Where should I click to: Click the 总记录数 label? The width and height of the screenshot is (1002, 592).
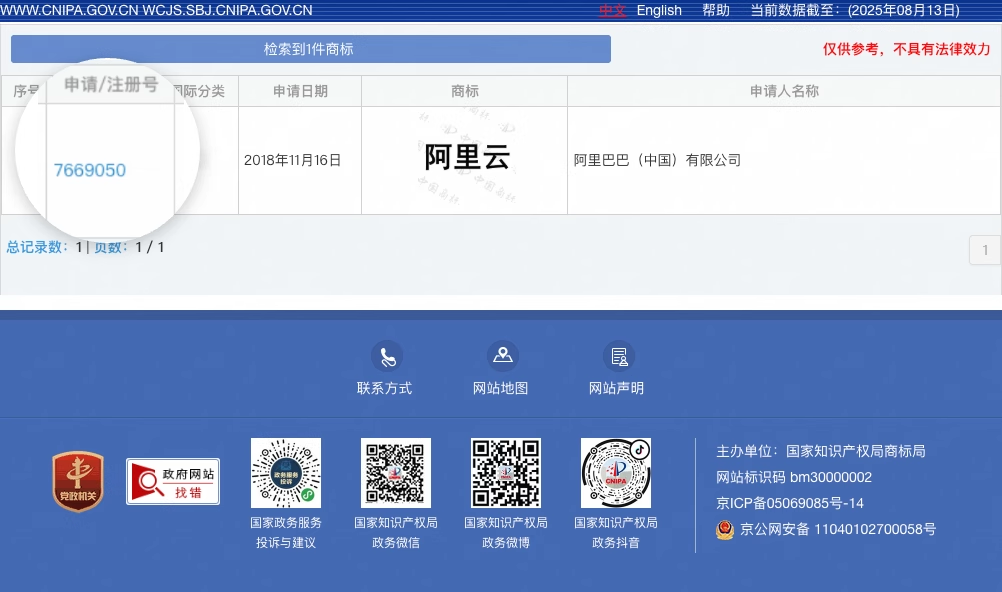pyautogui.click(x=37, y=247)
